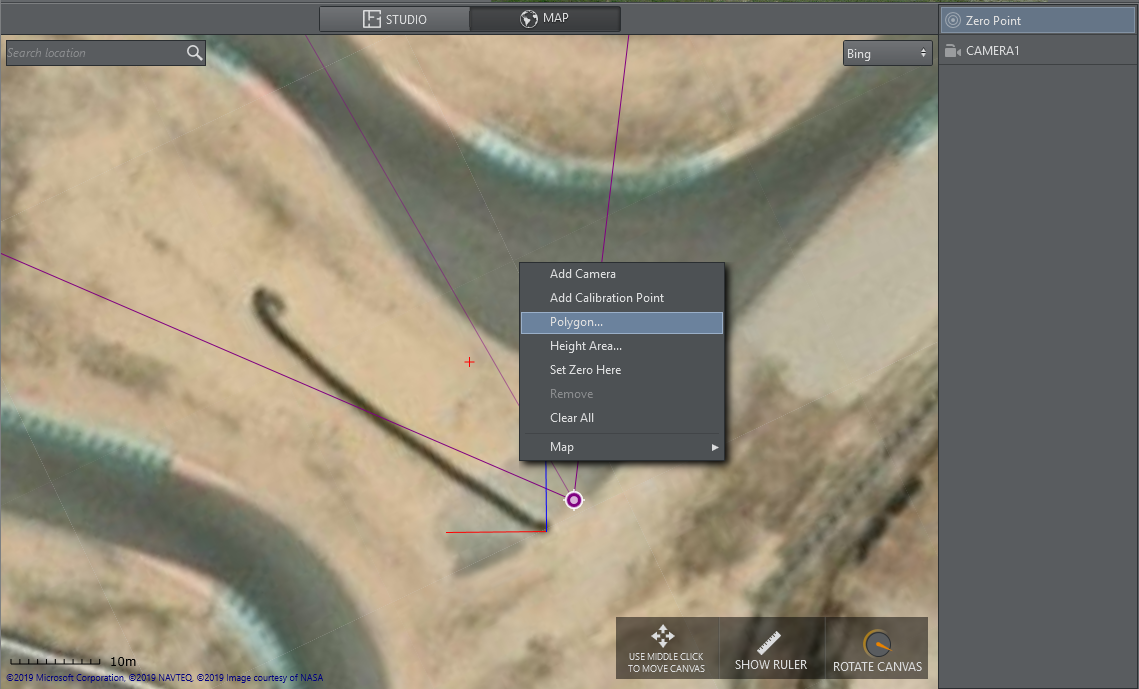Screen dimensions: 1139x689
Task: Click the Rotate Canvas dial icon
Action: tap(877, 642)
